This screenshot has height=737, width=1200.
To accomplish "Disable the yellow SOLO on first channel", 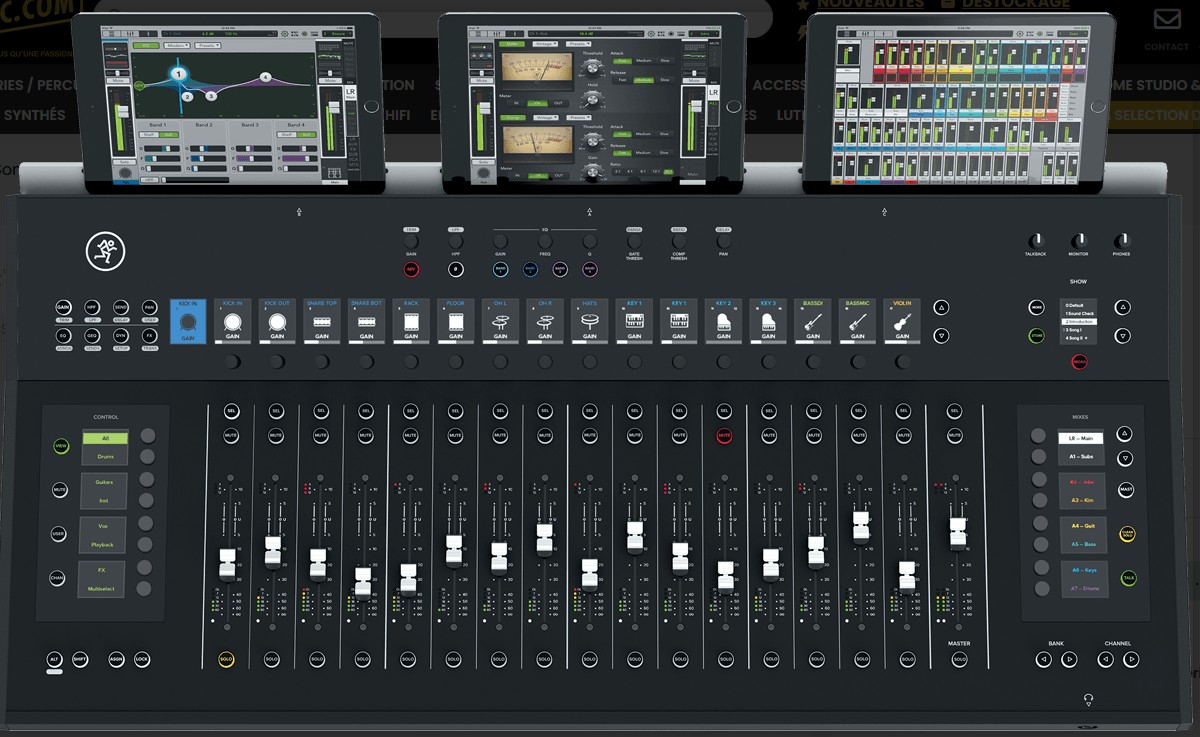I will (x=227, y=660).
